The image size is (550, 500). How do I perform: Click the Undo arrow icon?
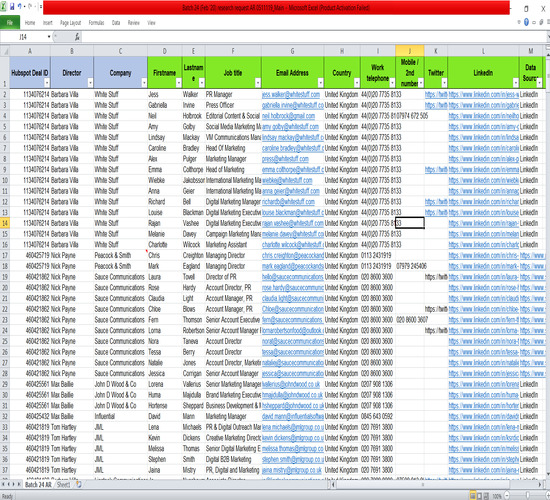[20, 6]
